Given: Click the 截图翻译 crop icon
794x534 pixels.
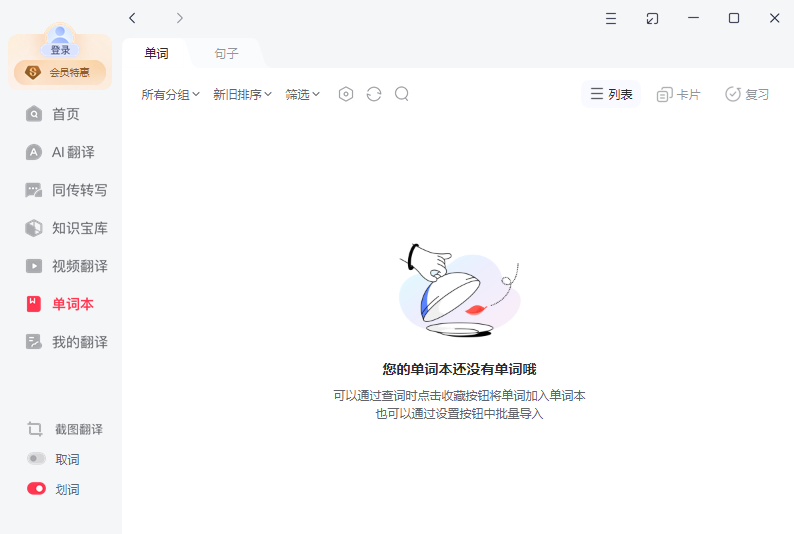Looking at the screenshot, I should pos(34,429).
